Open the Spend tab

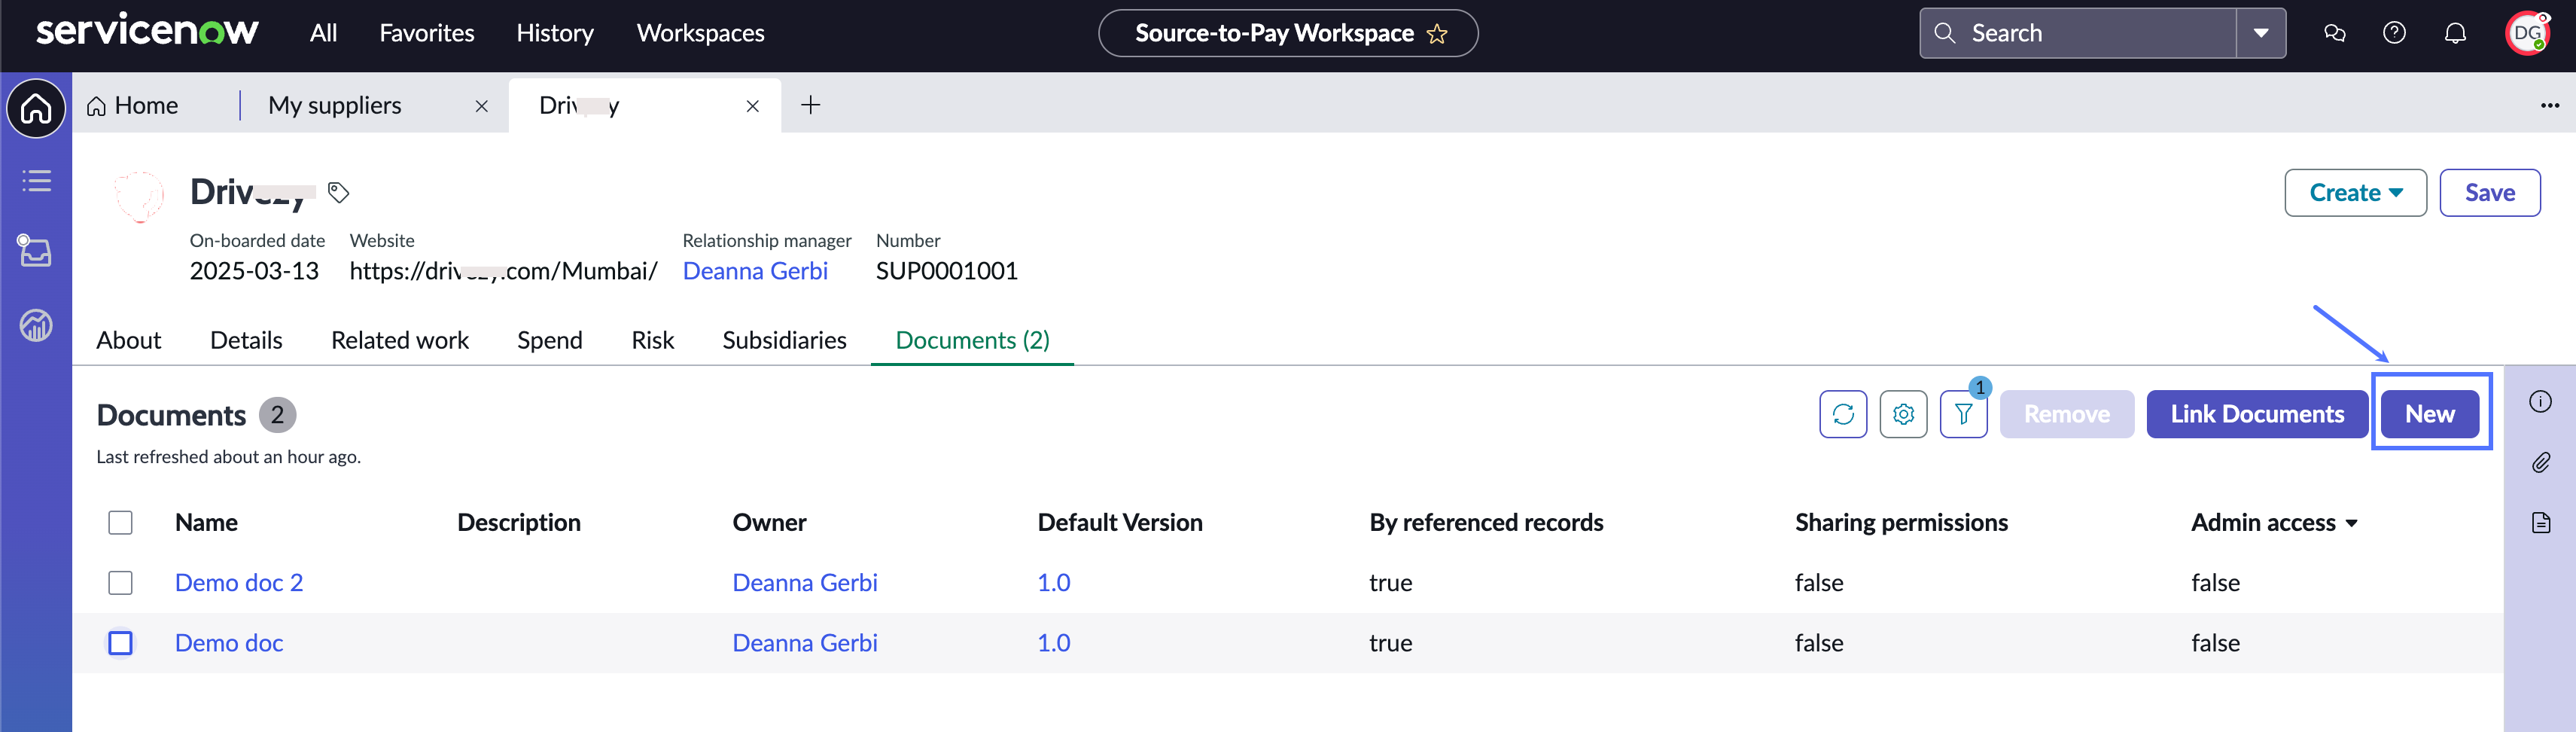(550, 340)
